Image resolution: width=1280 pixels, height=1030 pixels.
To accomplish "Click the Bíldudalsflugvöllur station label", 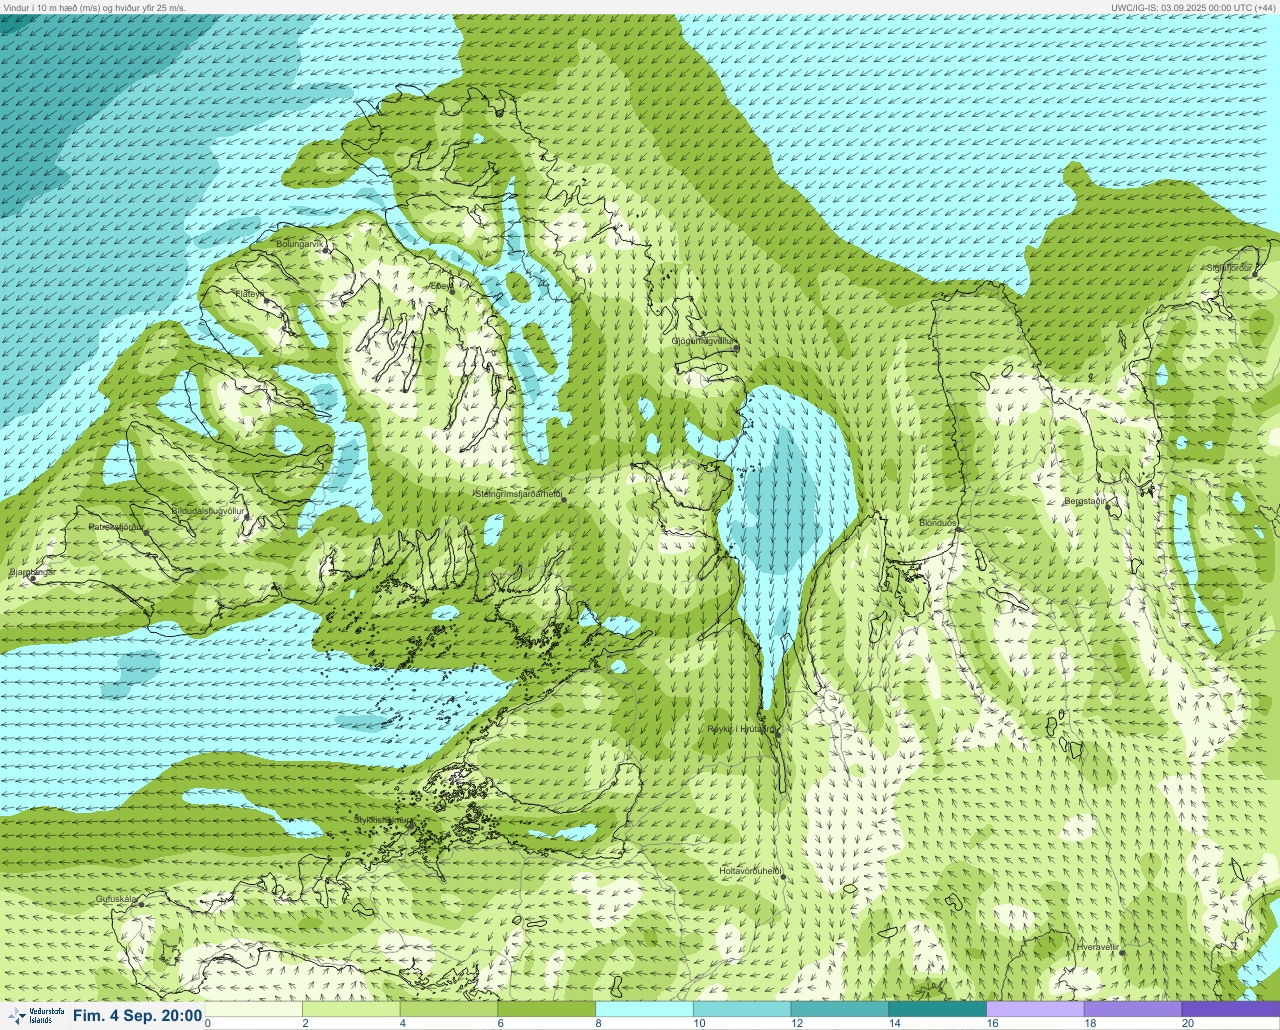I will [208, 510].
